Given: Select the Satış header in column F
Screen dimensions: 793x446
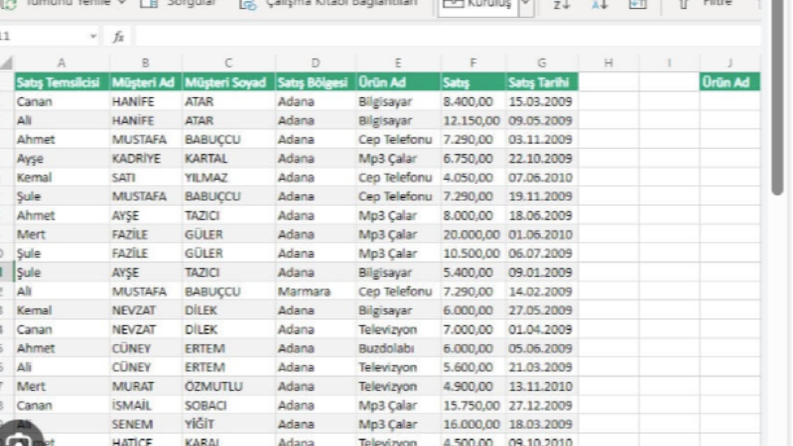Looking at the screenshot, I should 473,82.
